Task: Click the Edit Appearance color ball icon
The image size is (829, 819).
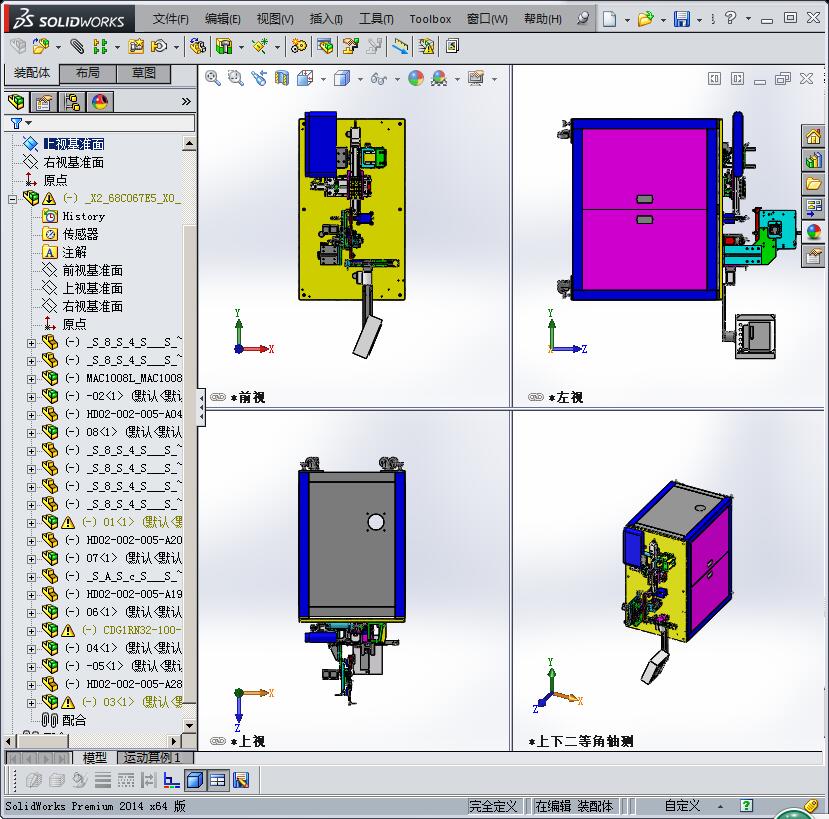Action: [x=416, y=78]
